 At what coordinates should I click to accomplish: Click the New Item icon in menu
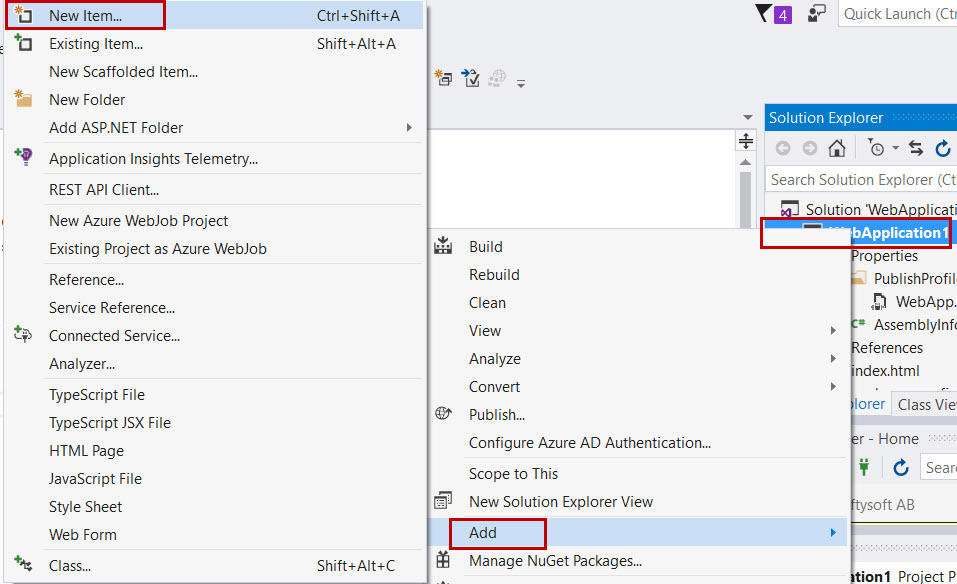(23, 15)
